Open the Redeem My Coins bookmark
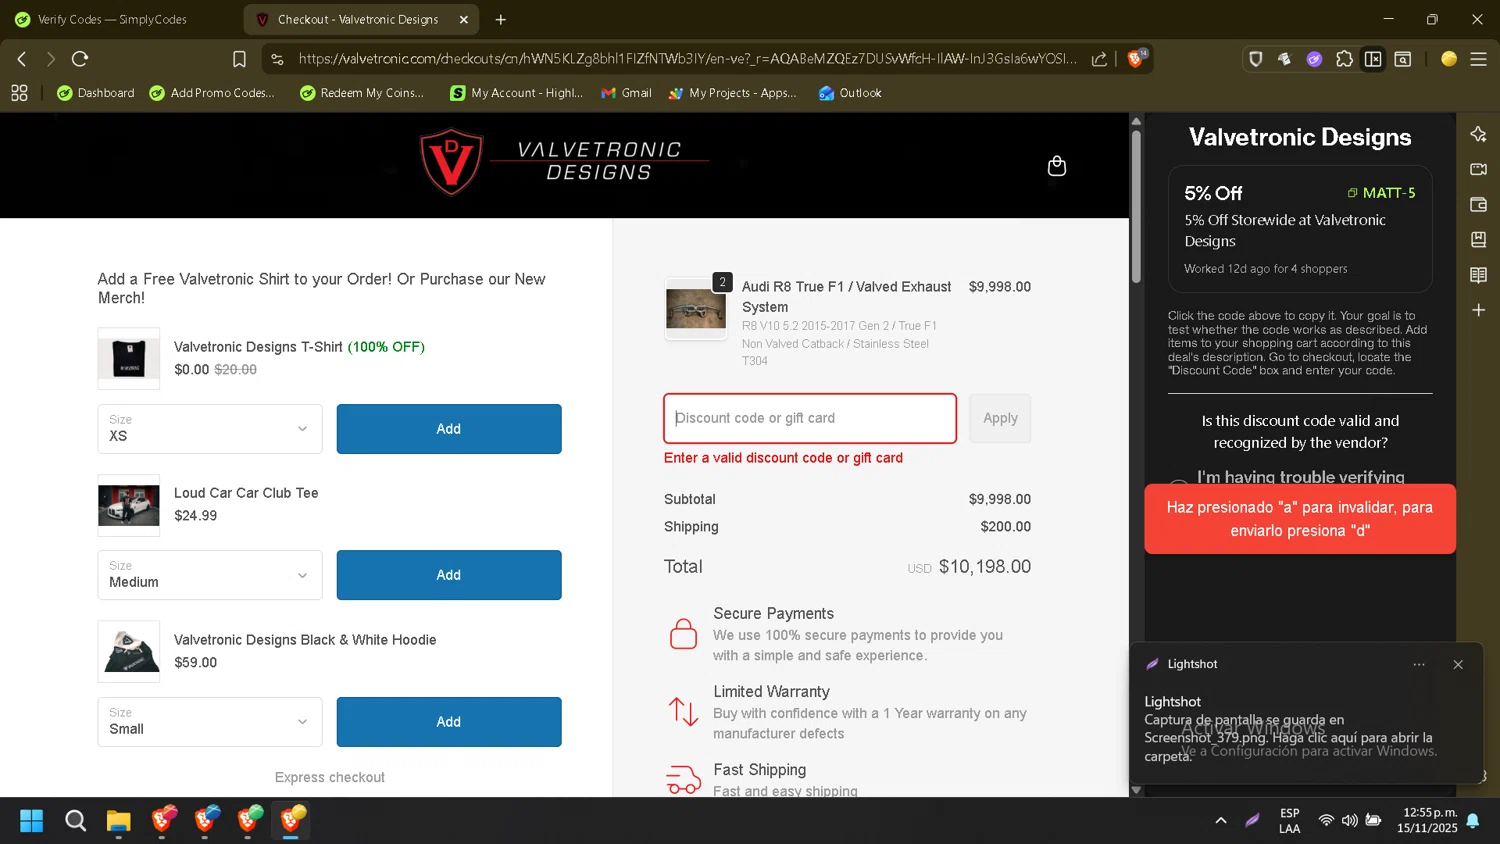Image resolution: width=1500 pixels, height=844 pixels. (x=362, y=93)
